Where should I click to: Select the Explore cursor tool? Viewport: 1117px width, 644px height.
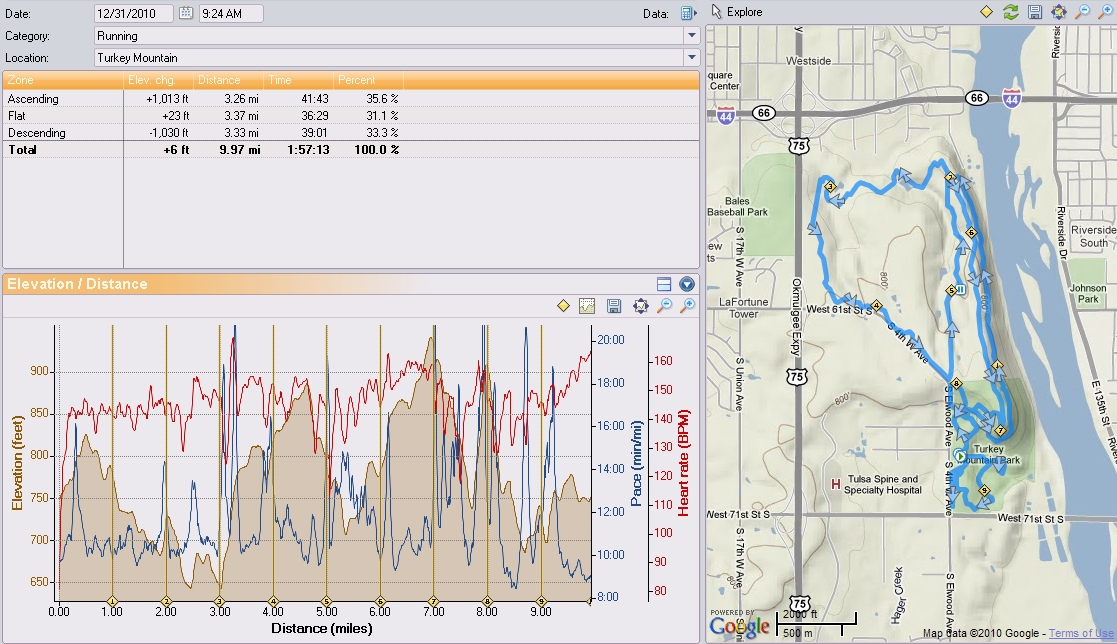[737, 12]
